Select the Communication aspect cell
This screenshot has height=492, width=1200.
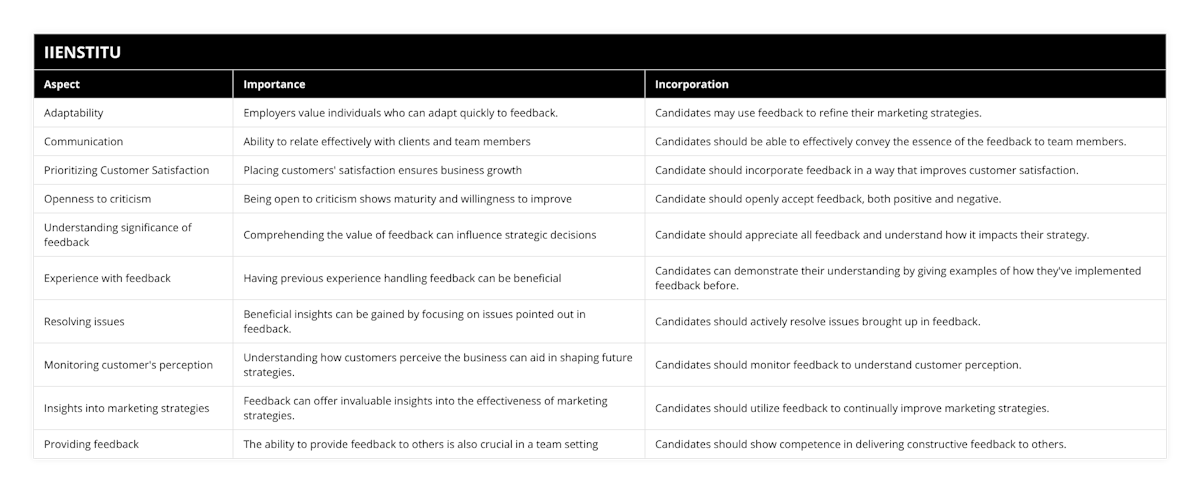[x=83, y=142]
